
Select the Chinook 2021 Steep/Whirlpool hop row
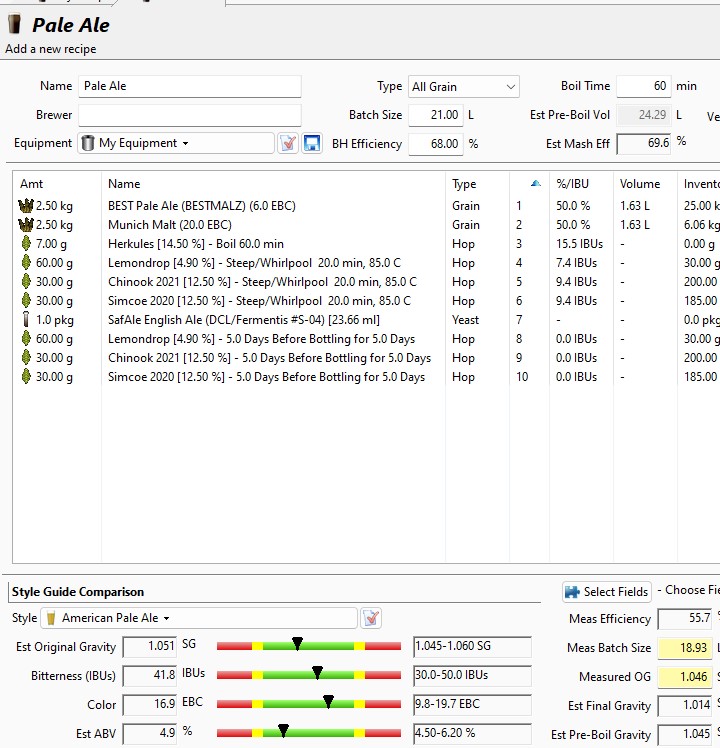click(262, 282)
